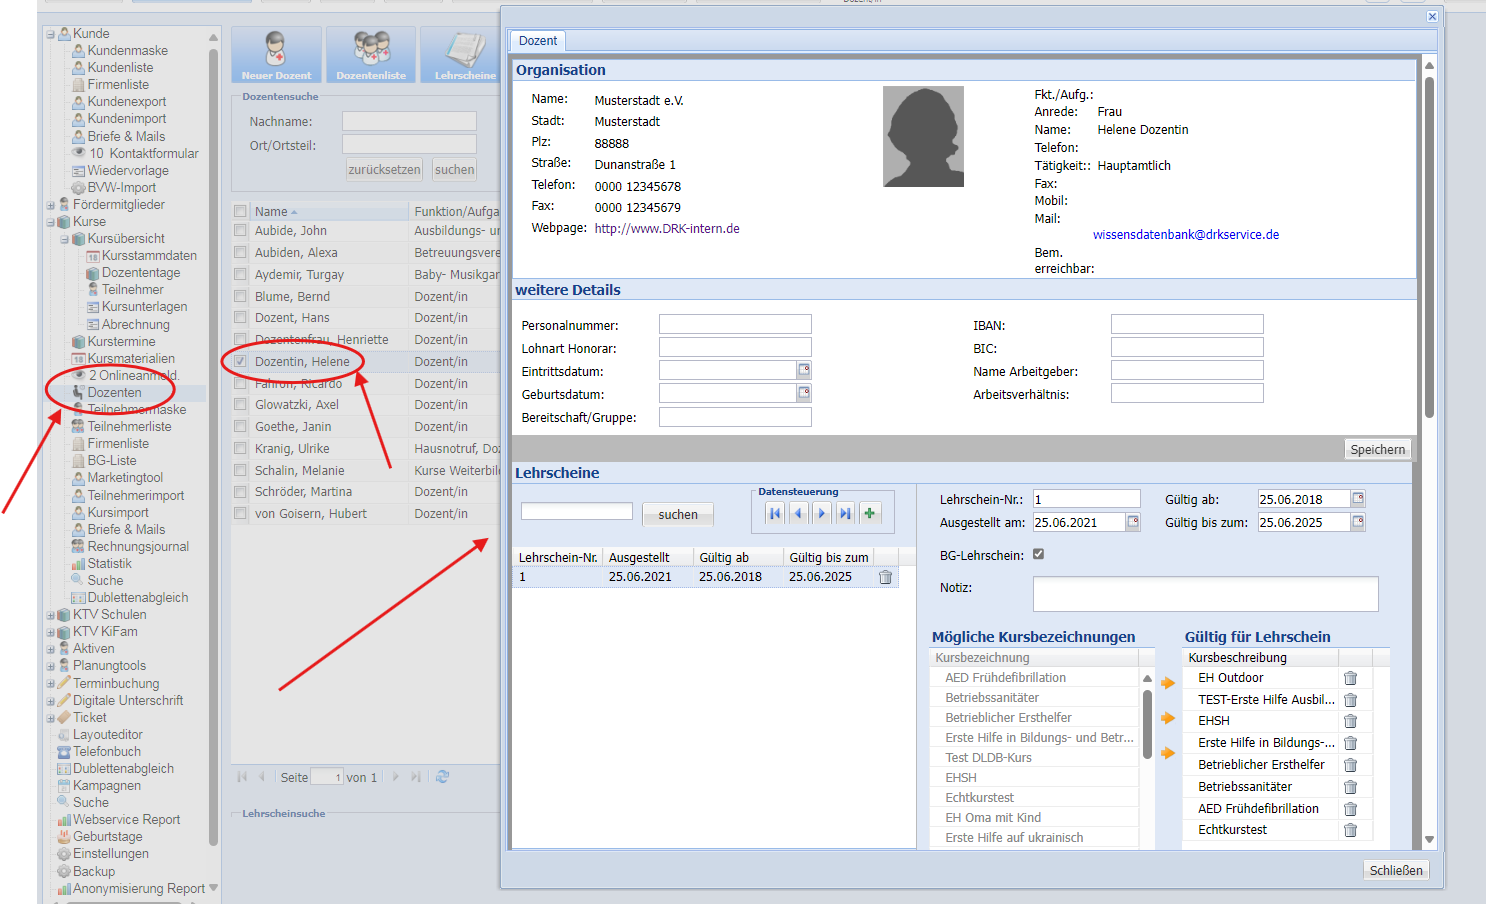Collapse the Kunde tree node
The height and width of the screenshot is (904, 1486).
pyautogui.click(x=51, y=34)
